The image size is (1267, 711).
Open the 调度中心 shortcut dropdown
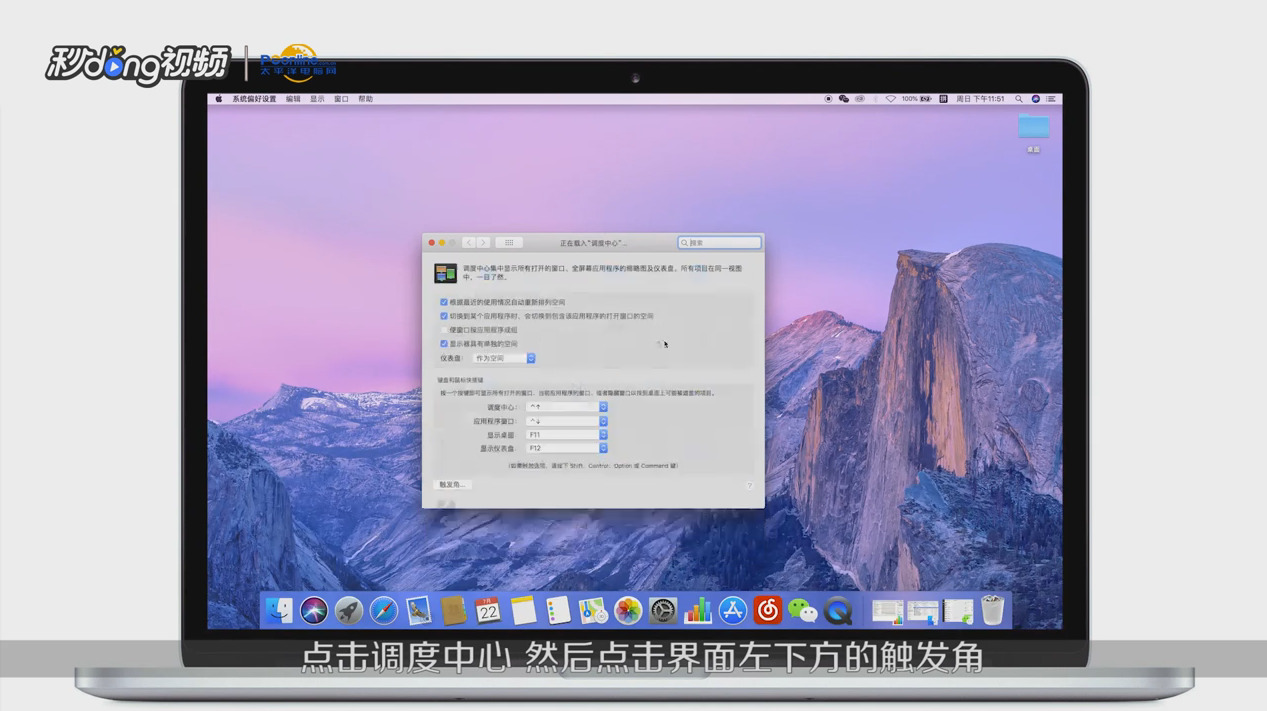(567, 407)
